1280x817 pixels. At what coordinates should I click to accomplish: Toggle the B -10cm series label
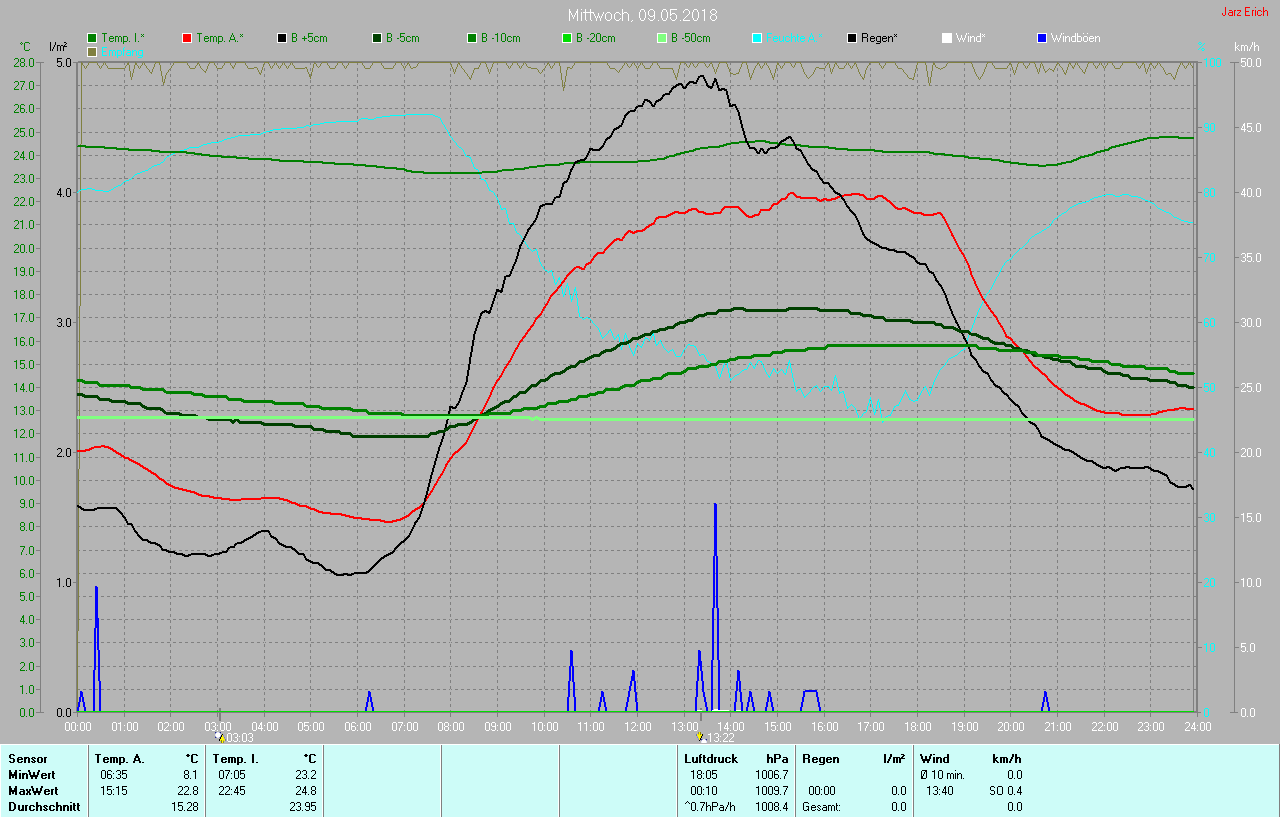(x=500, y=38)
